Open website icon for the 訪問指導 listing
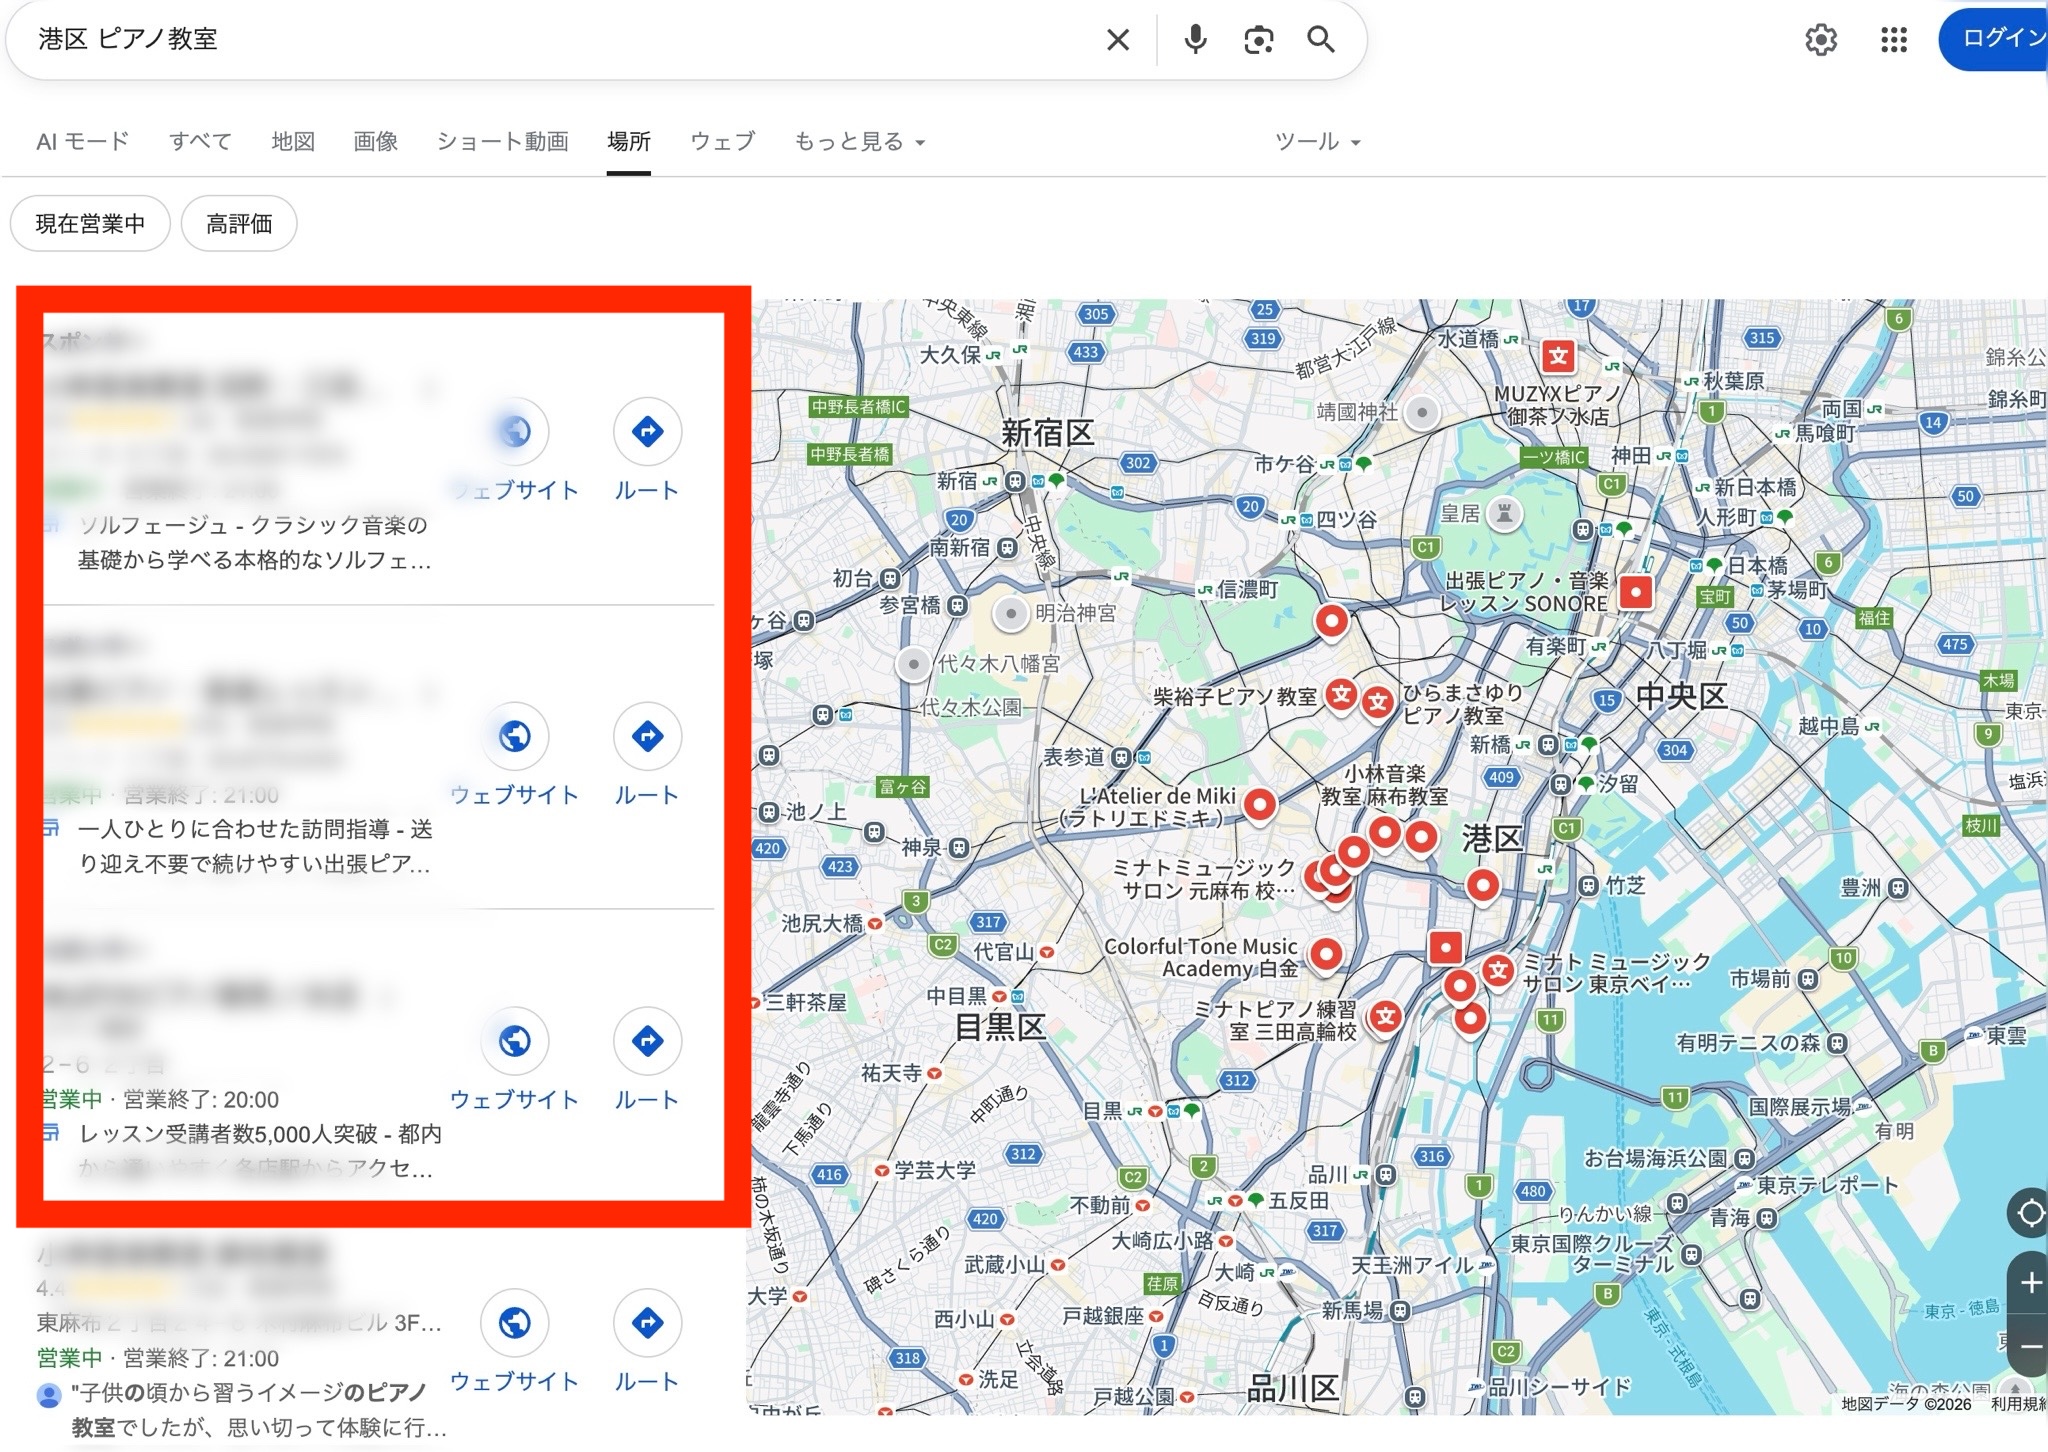2048x1452 pixels. 515,737
